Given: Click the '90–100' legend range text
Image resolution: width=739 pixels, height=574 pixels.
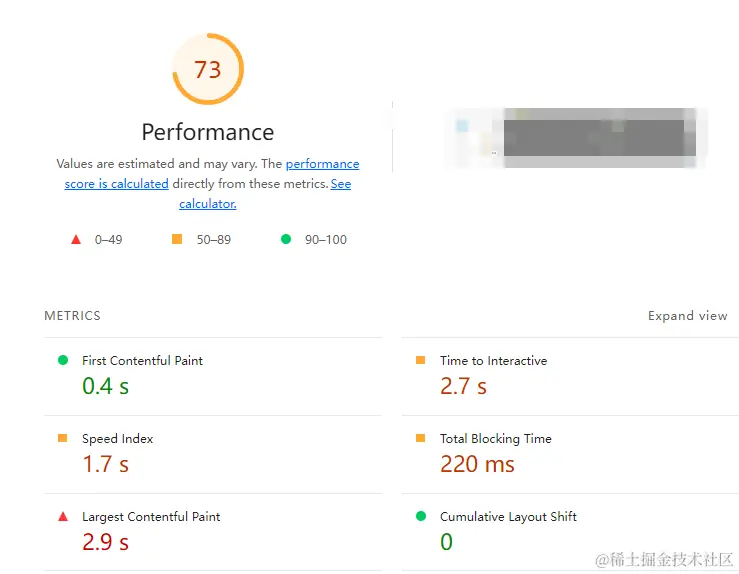Looking at the screenshot, I should tap(326, 239).
